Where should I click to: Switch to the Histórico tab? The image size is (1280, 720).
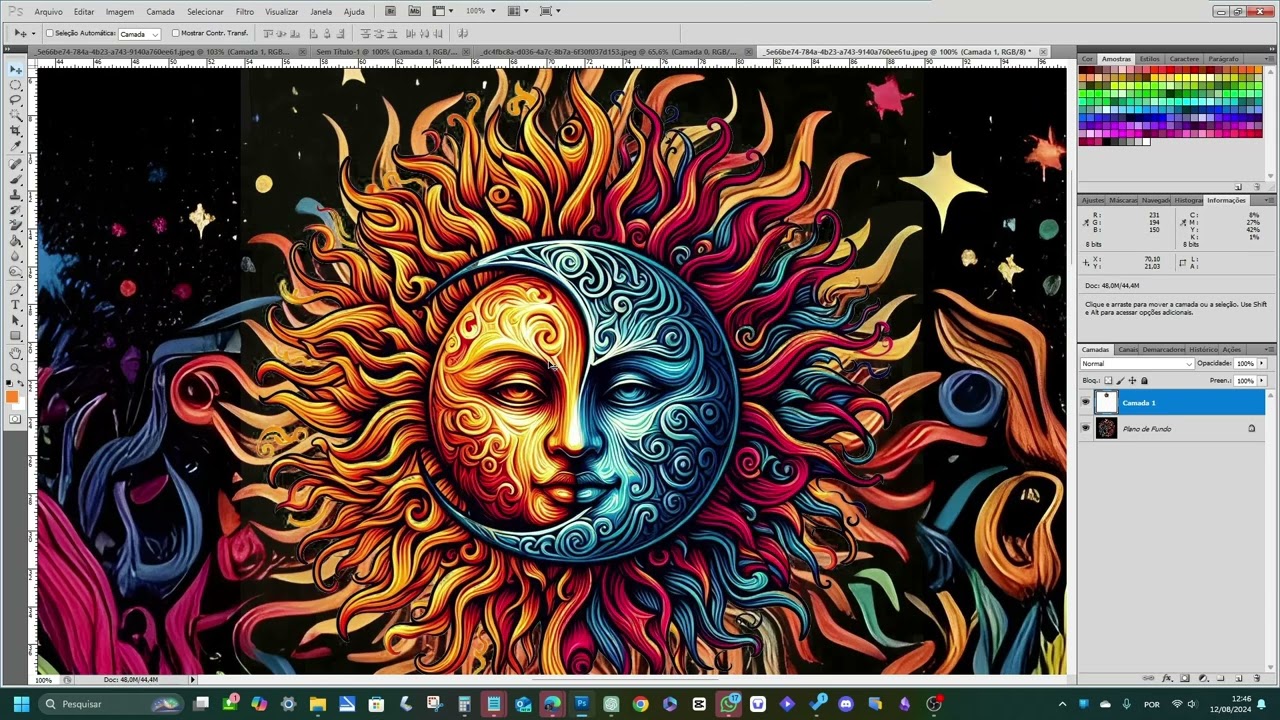click(x=1203, y=349)
